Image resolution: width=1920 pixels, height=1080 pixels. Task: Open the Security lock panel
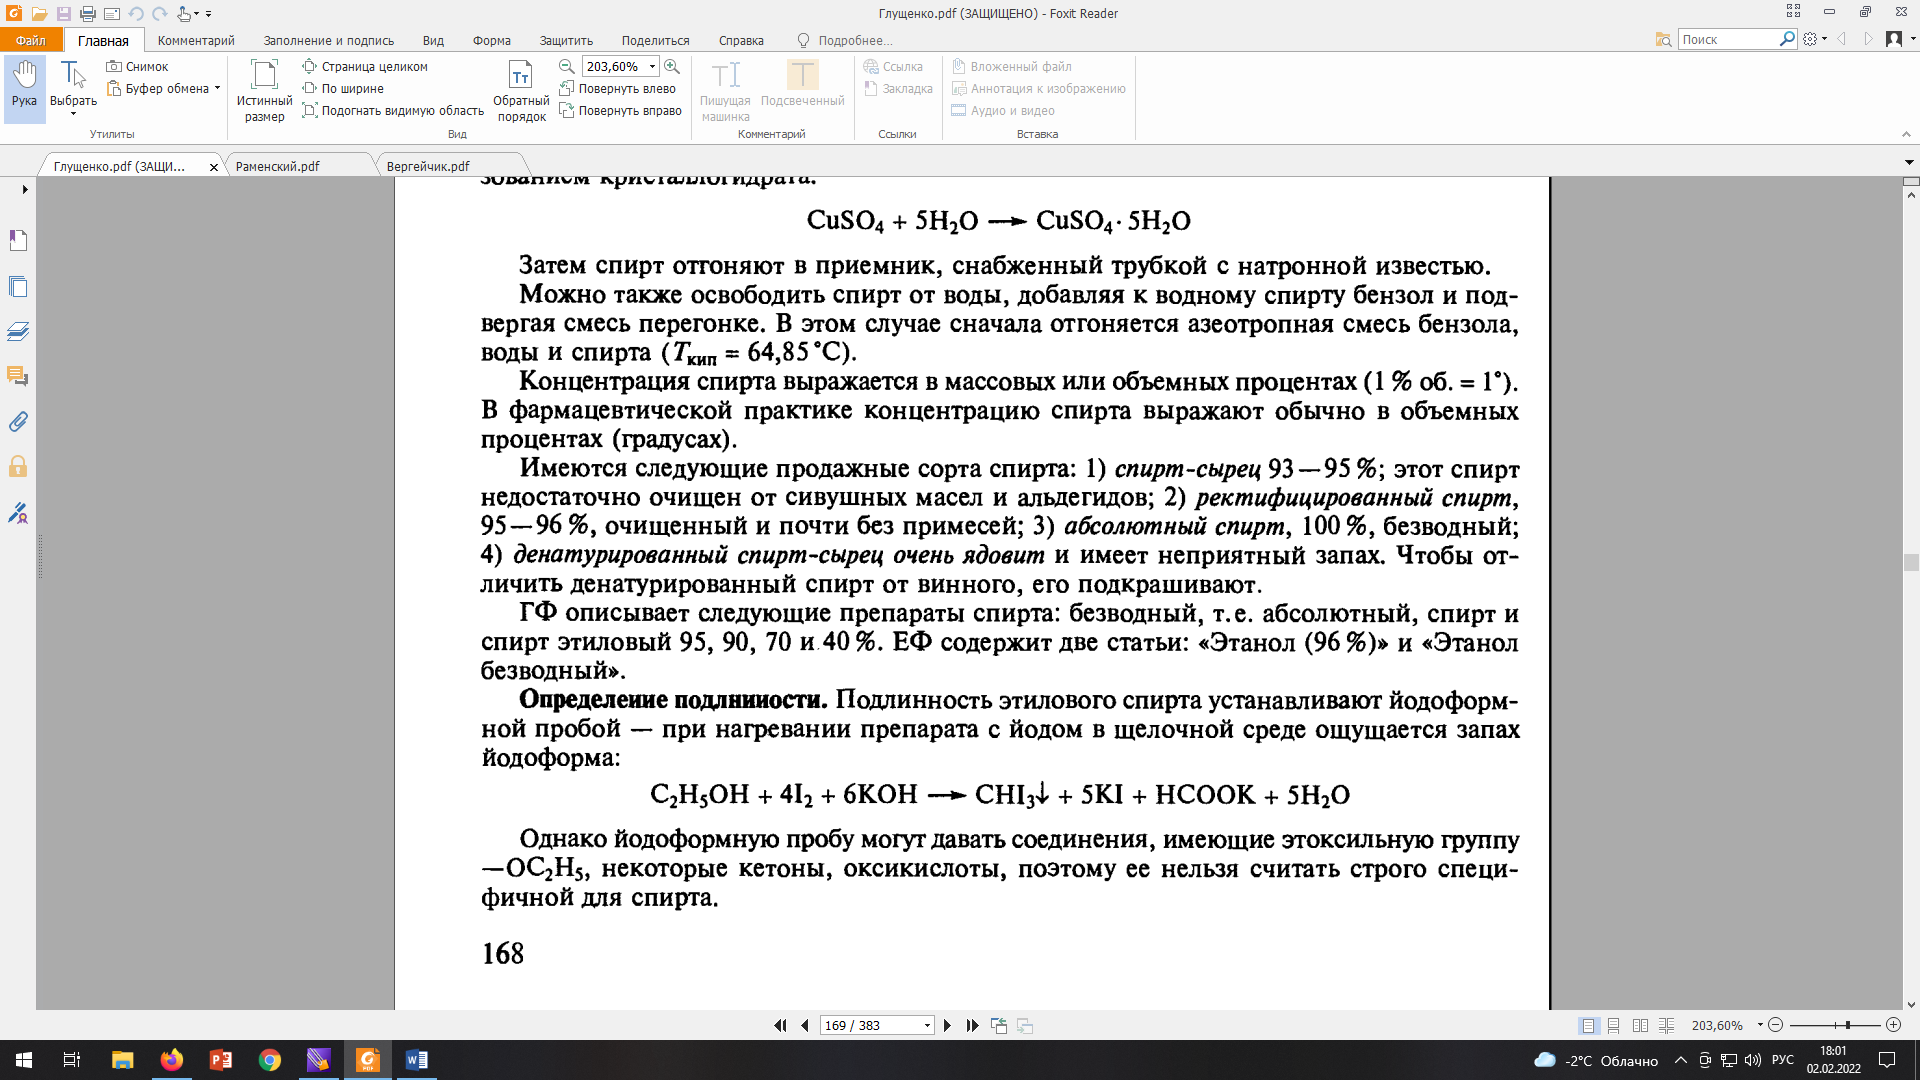click(x=18, y=467)
